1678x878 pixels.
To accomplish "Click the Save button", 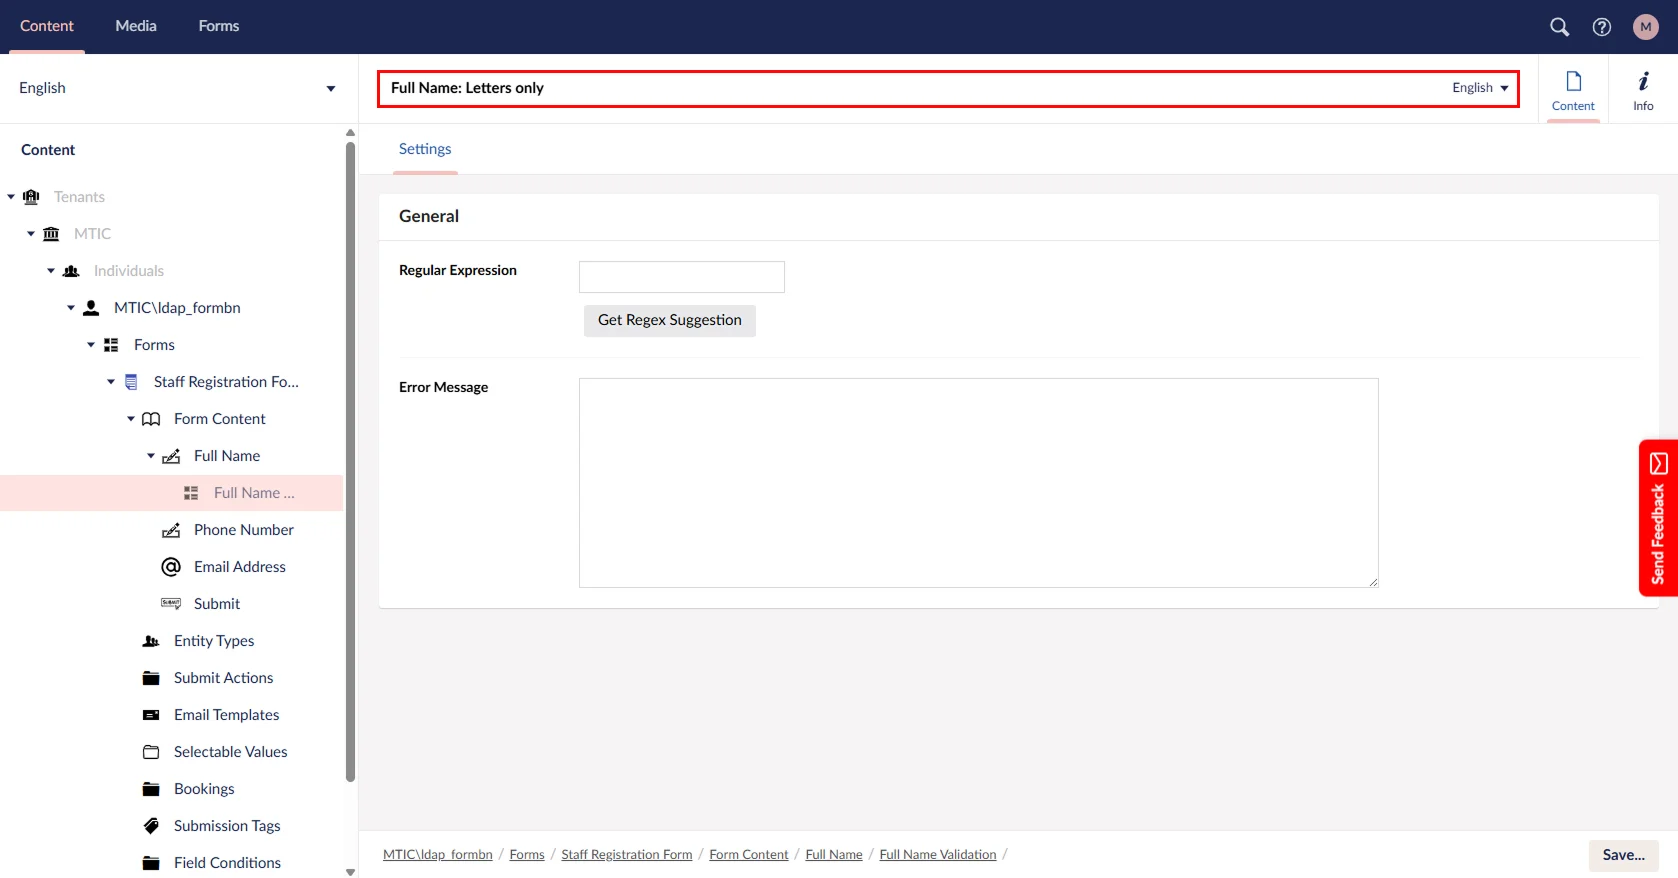I will coord(1623,855).
